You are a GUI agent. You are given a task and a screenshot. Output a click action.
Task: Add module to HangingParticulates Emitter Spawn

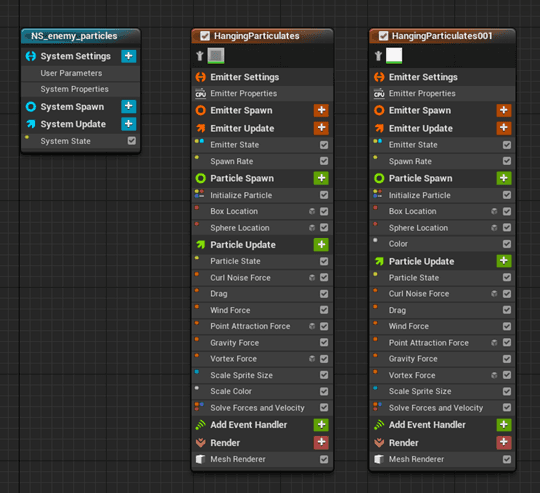tap(321, 110)
